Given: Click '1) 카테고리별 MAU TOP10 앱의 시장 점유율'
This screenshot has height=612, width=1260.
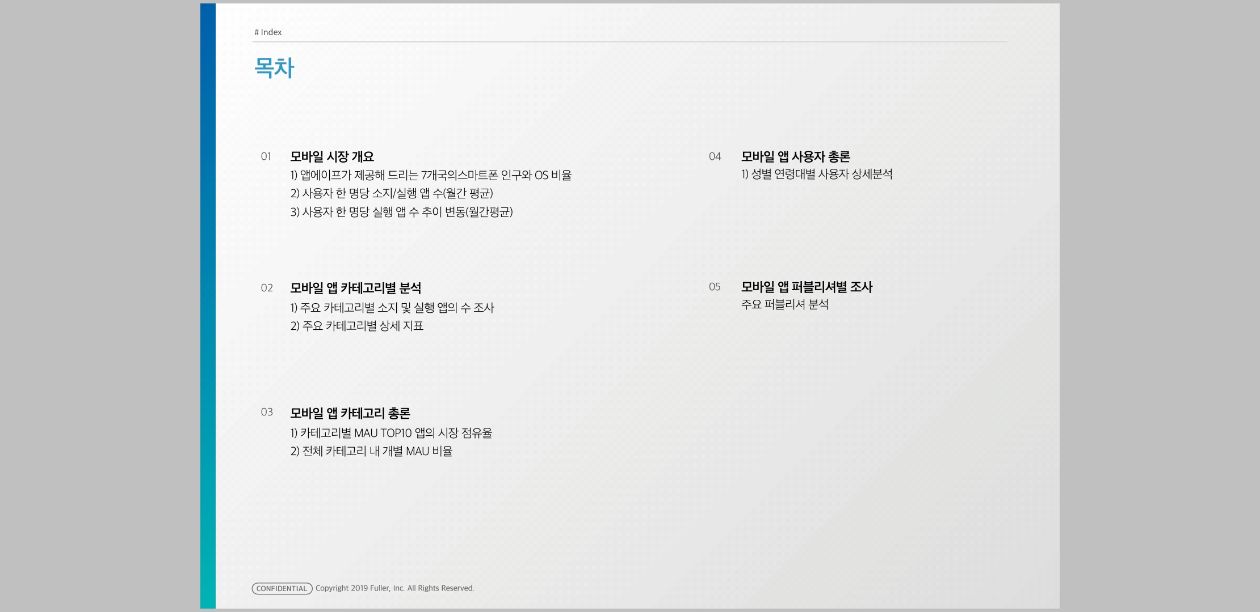Looking at the screenshot, I should coord(391,433).
